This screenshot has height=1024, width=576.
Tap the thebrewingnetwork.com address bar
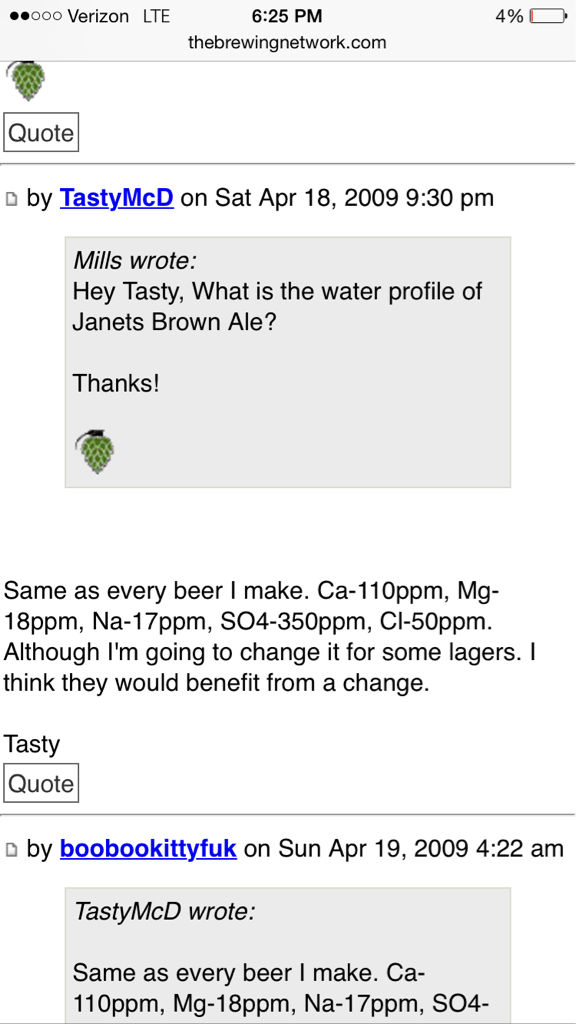(287, 43)
